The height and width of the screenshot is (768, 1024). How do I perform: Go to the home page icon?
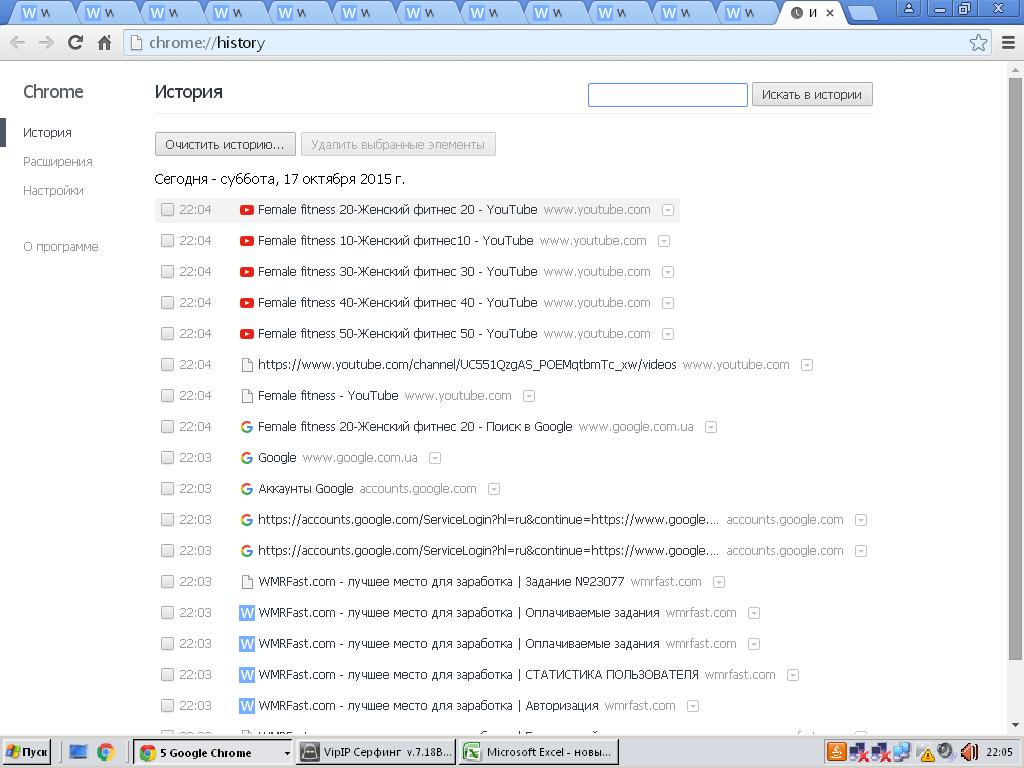click(104, 43)
